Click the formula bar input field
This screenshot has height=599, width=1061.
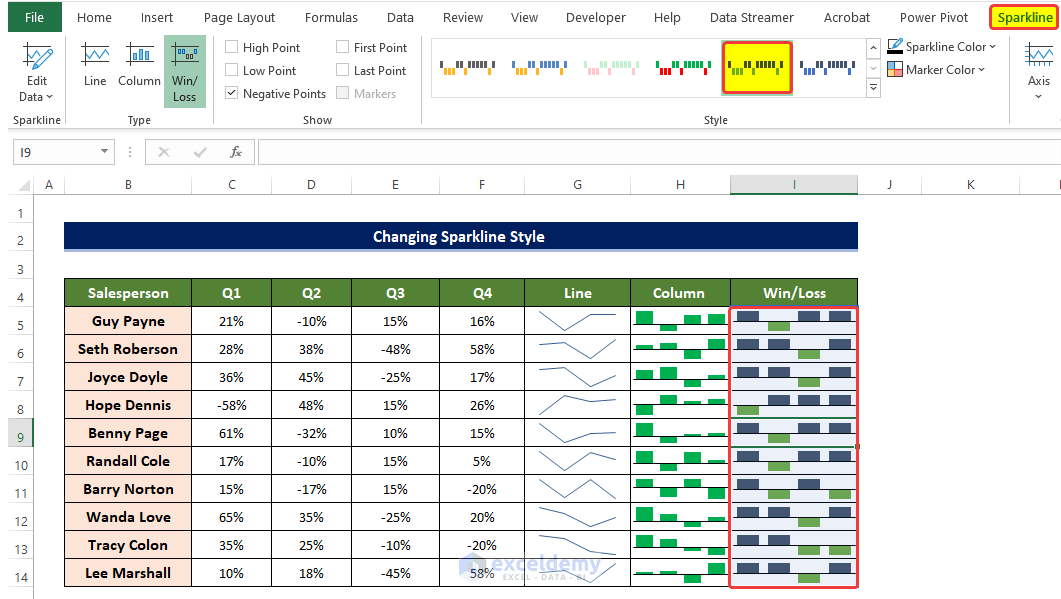pyautogui.click(x=650, y=152)
